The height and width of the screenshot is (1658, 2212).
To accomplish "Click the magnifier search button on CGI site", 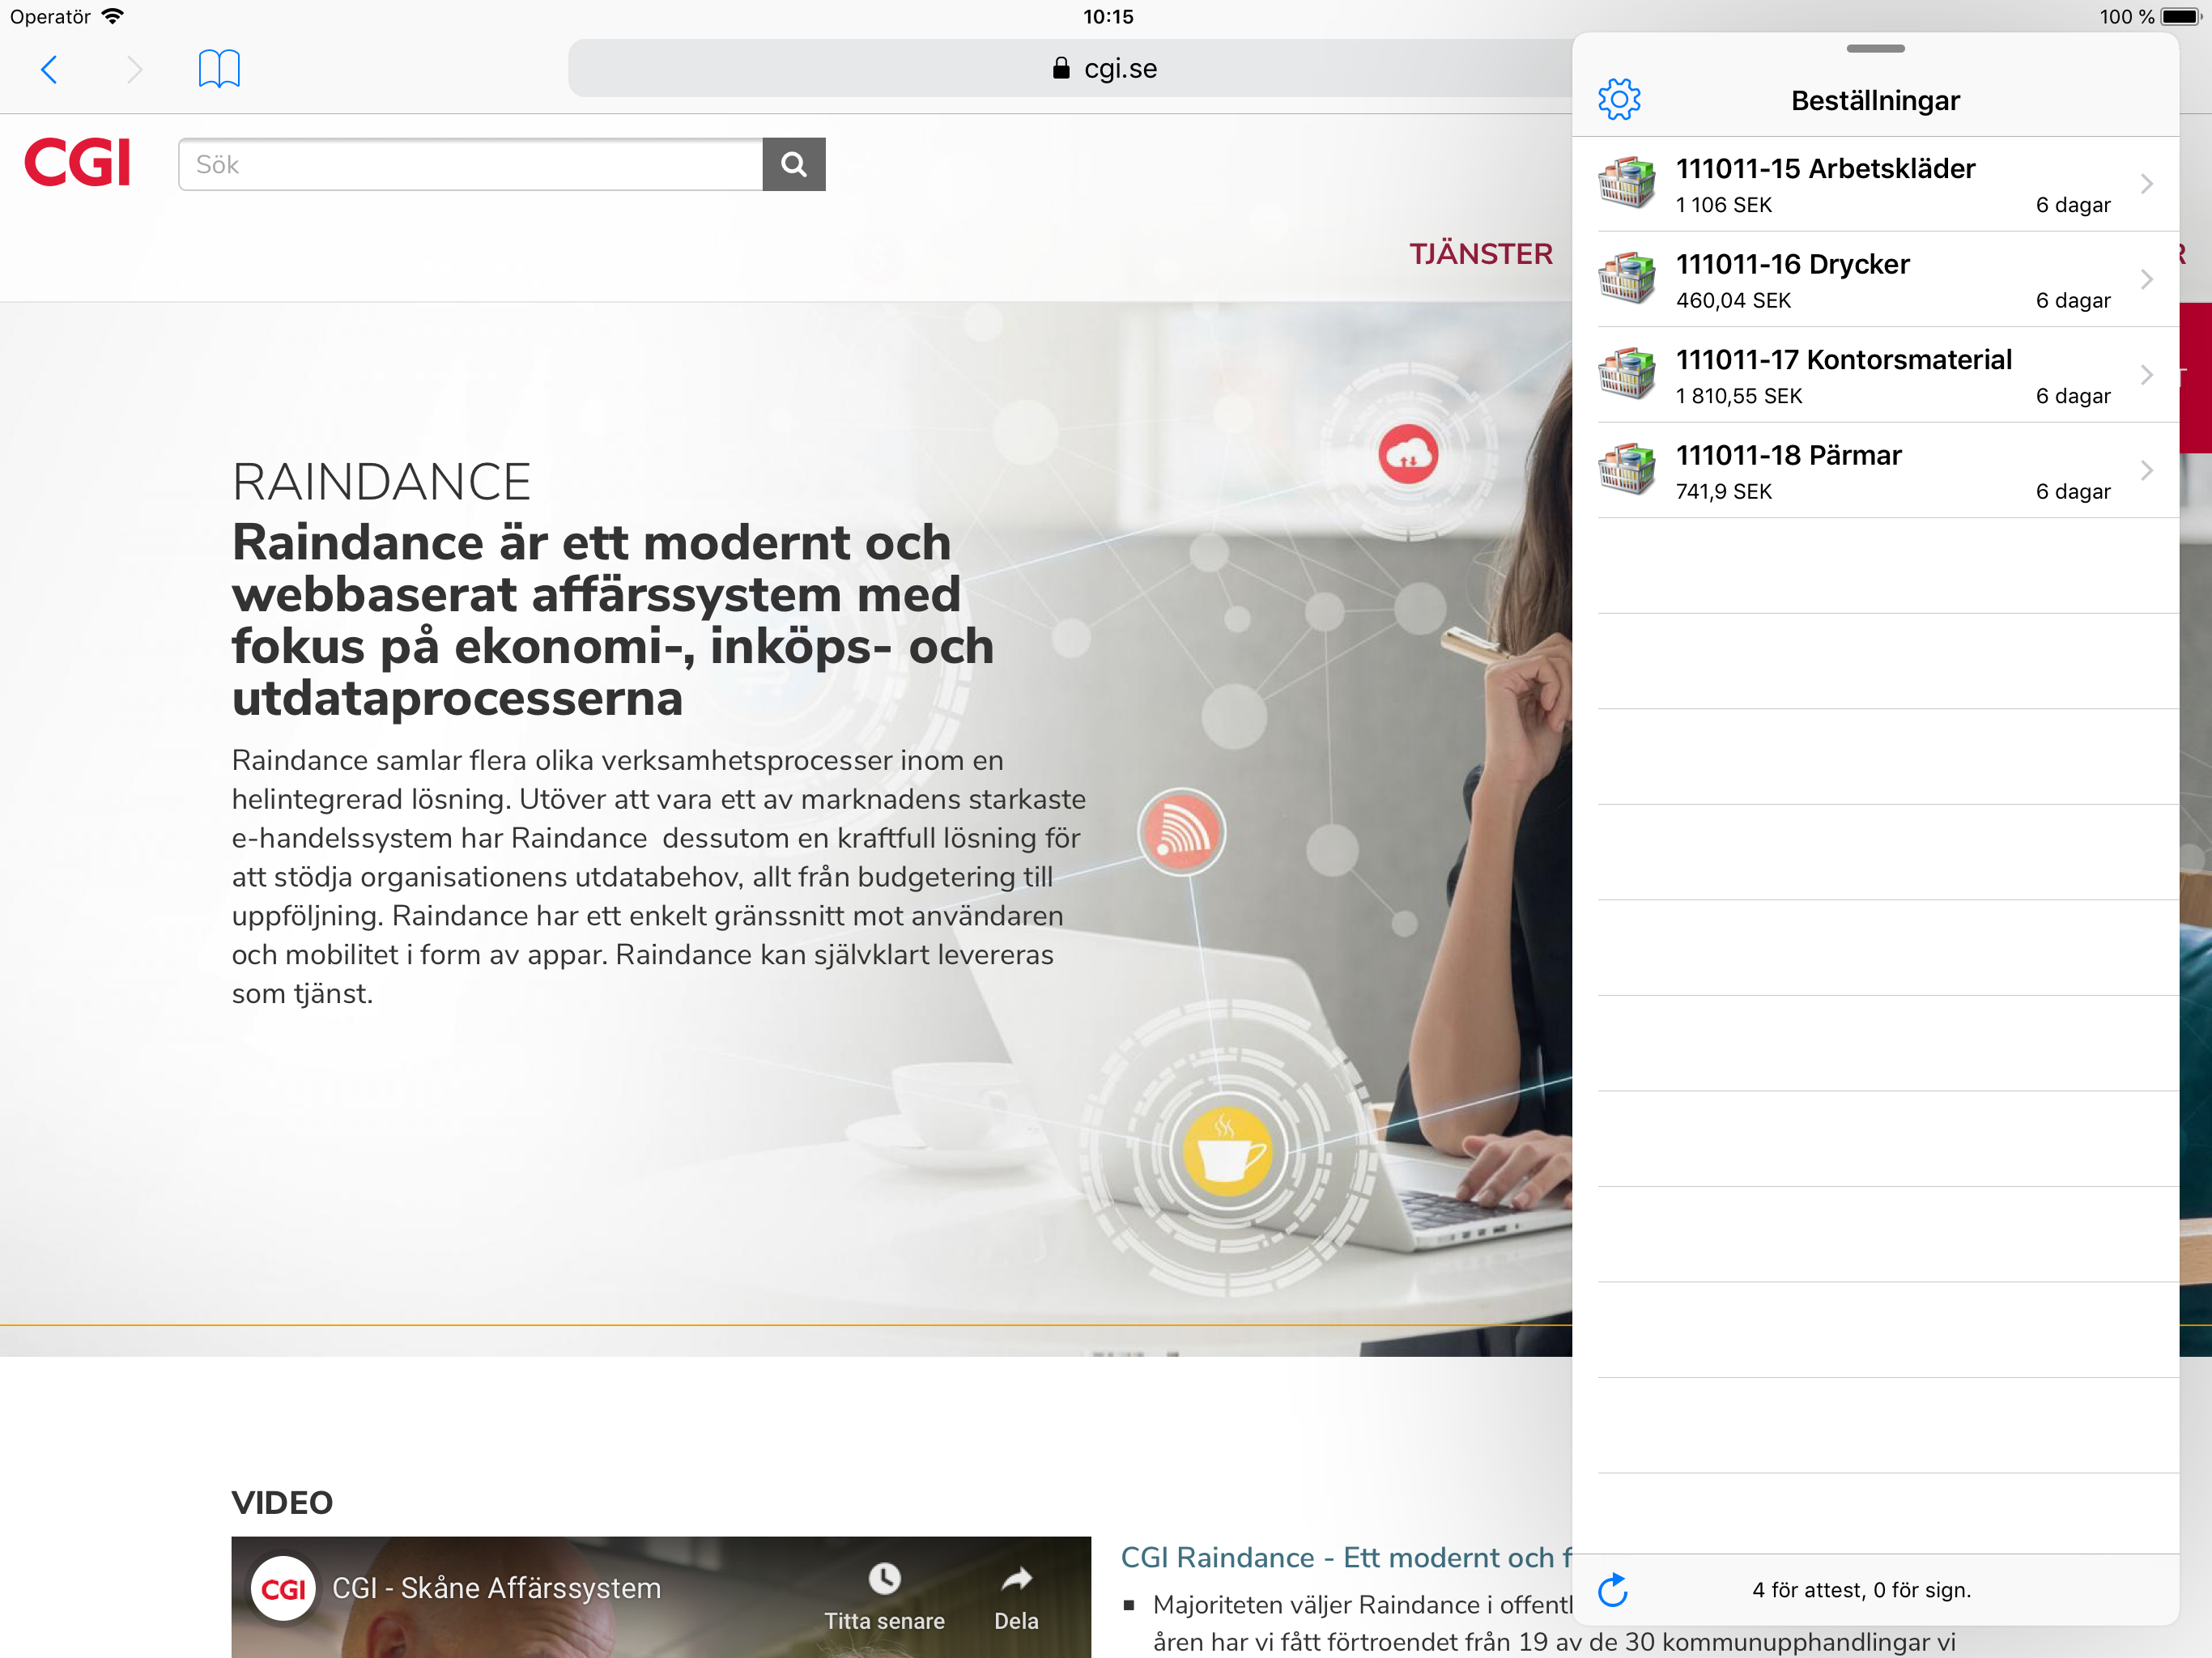I will click(x=794, y=164).
